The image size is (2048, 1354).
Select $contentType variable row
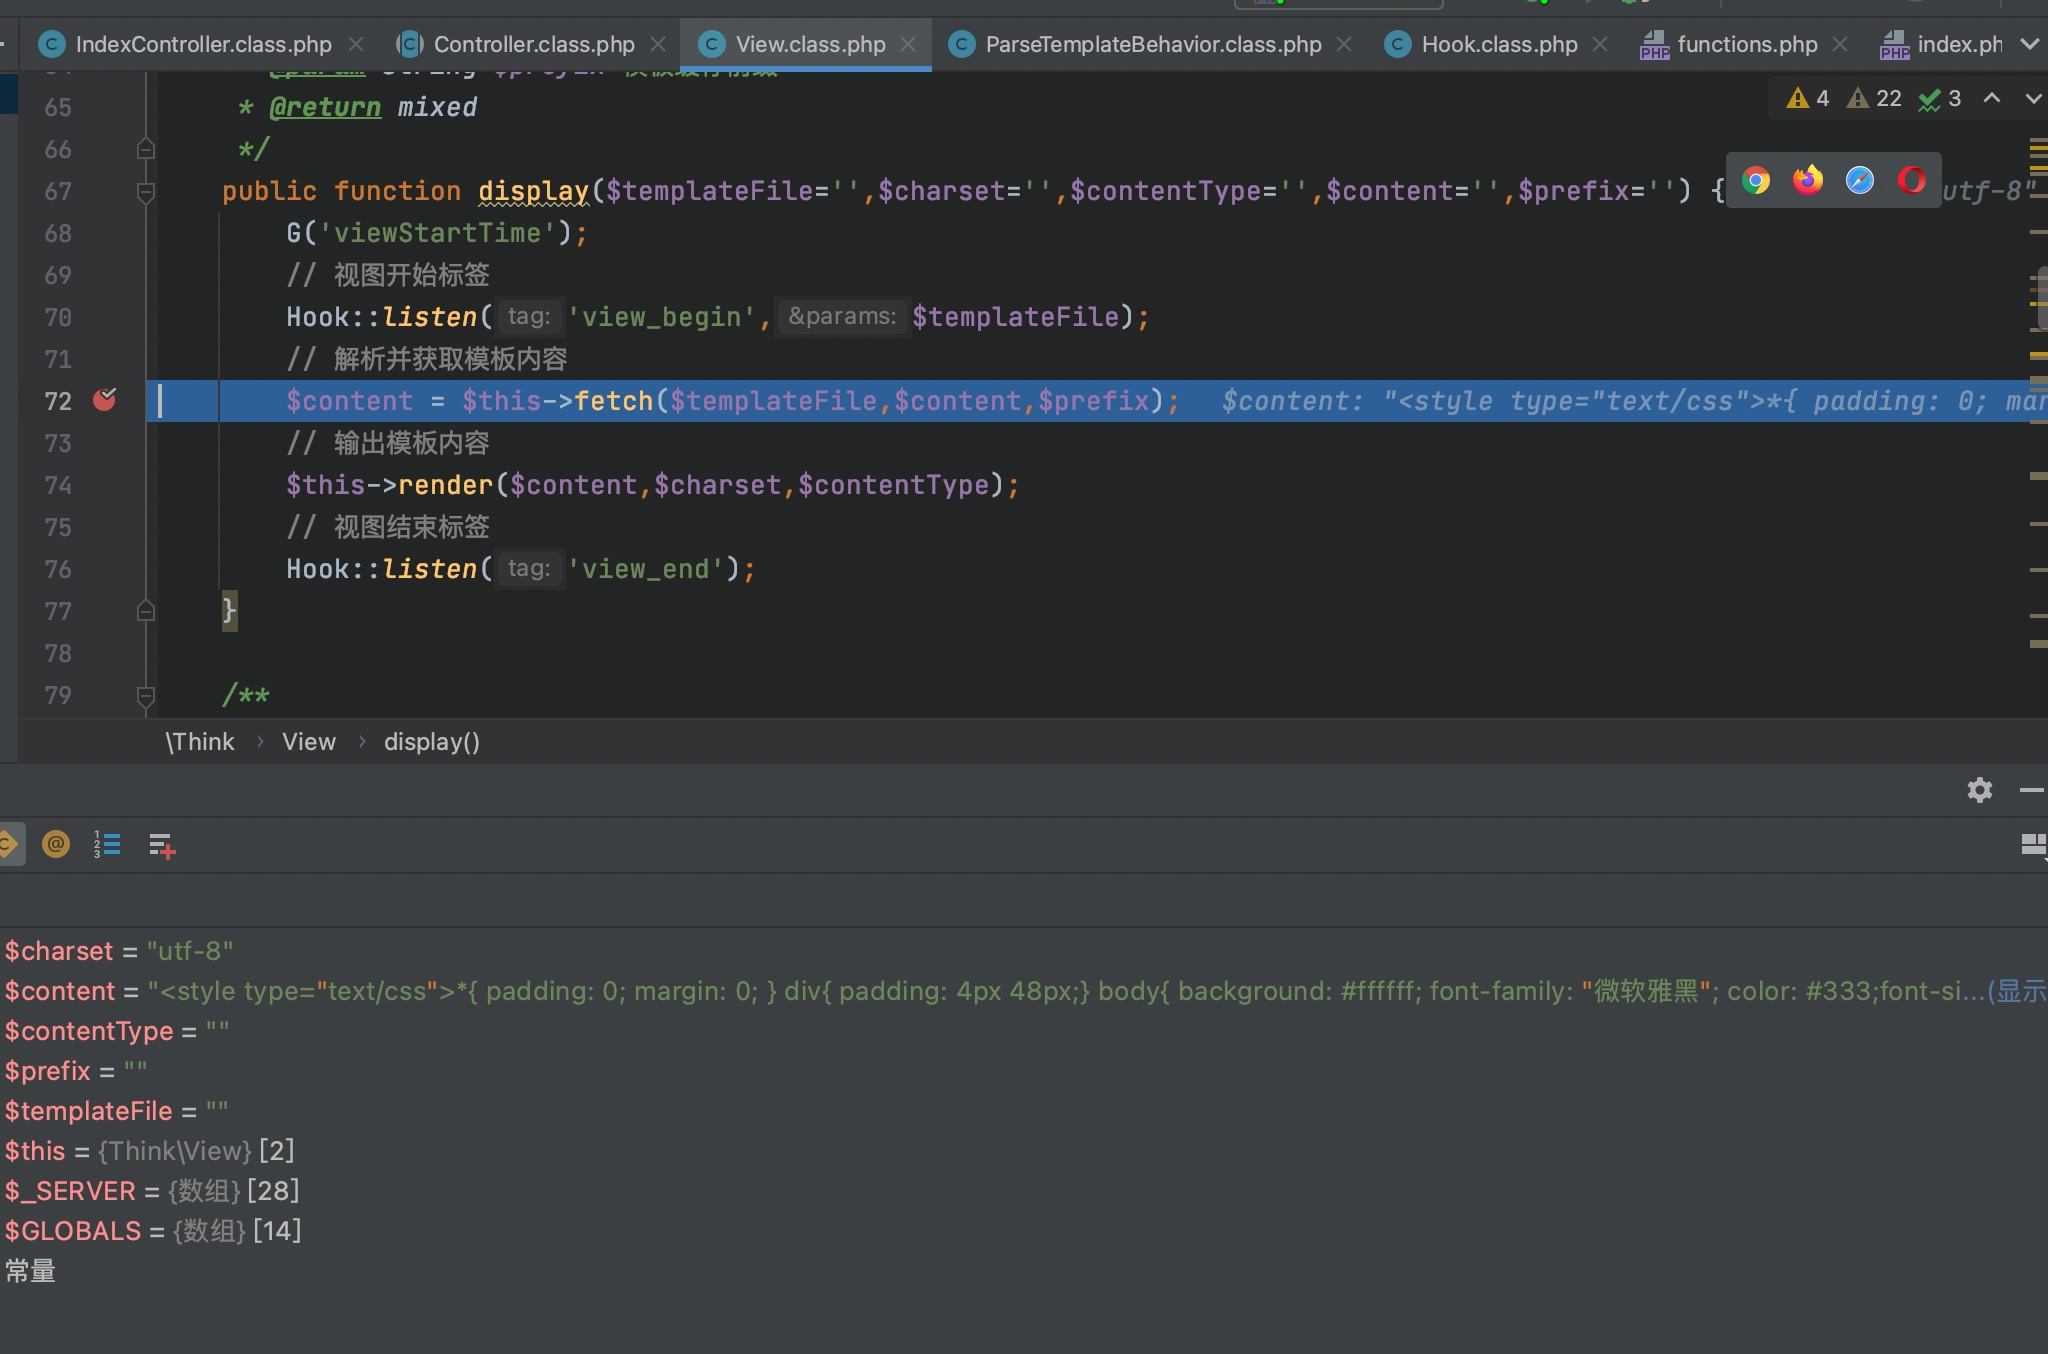(x=1024, y=1031)
